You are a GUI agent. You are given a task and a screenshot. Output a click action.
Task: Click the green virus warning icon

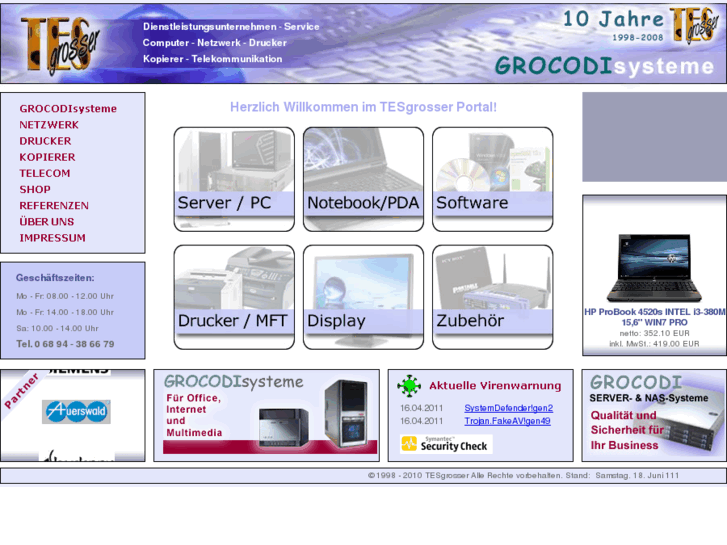pyautogui.click(x=409, y=386)
